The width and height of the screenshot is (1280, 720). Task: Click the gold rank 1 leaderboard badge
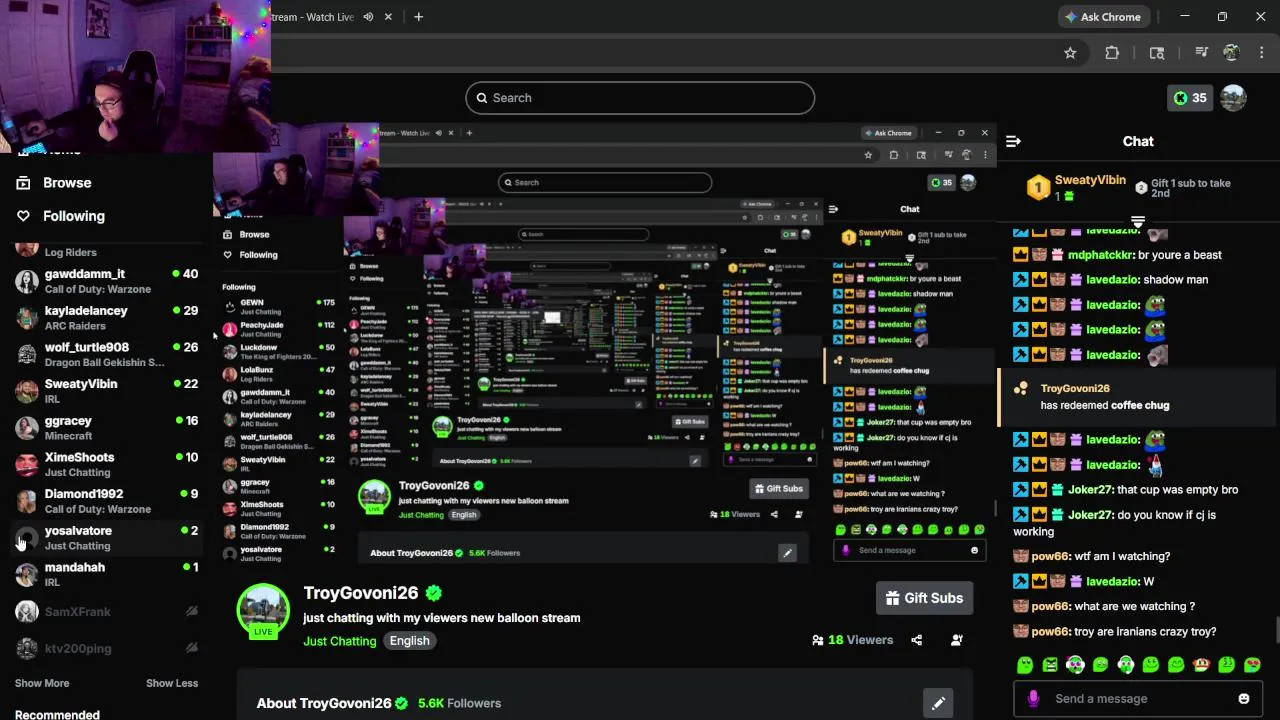(x=1038, y=187)
